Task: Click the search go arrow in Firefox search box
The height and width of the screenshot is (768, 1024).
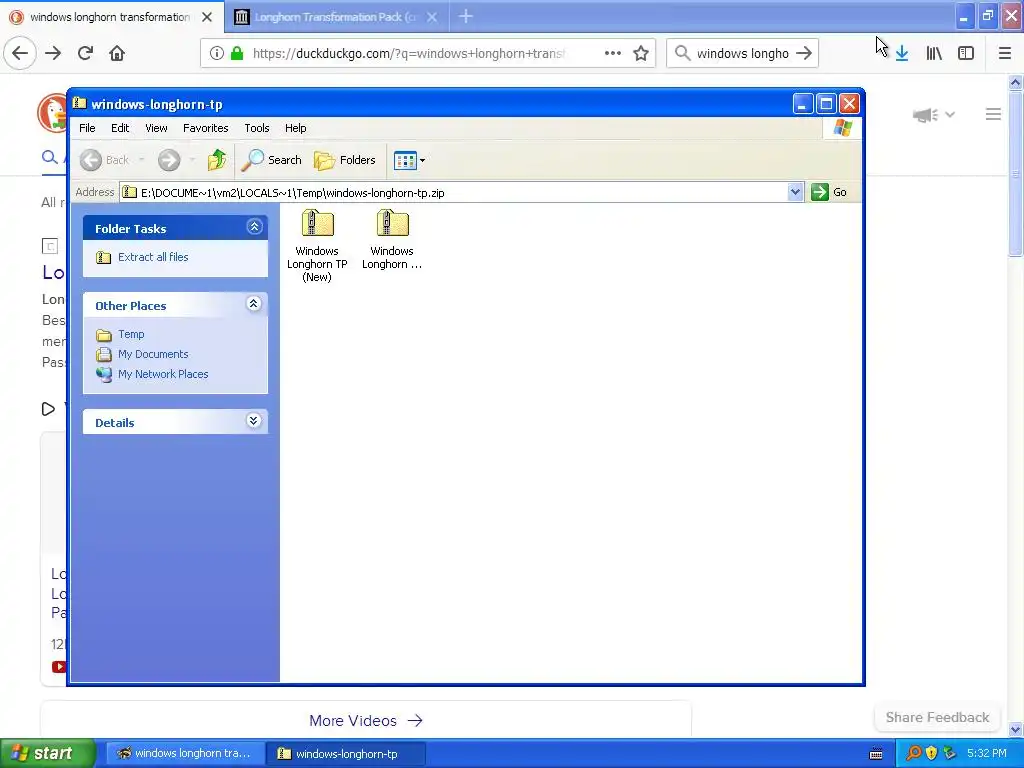Action: [805, 54]
